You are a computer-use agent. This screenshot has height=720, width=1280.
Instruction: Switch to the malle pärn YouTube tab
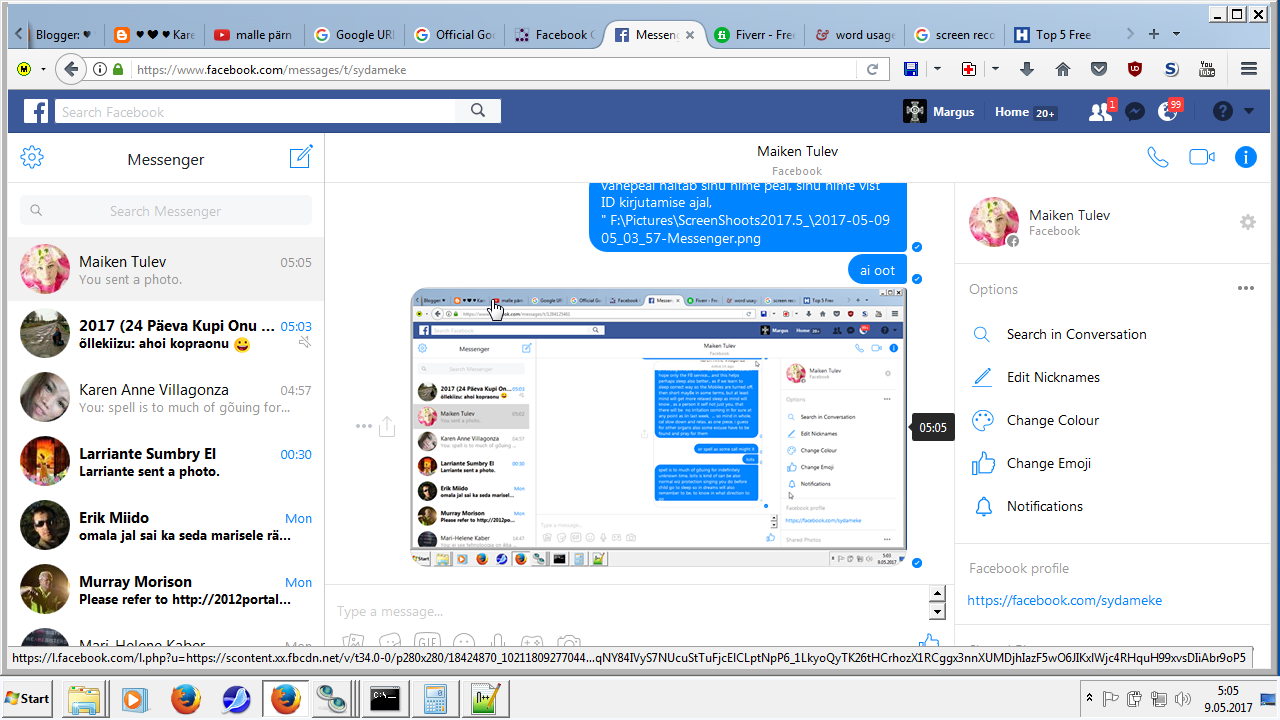pyautogui.click(x=253, y=34)
